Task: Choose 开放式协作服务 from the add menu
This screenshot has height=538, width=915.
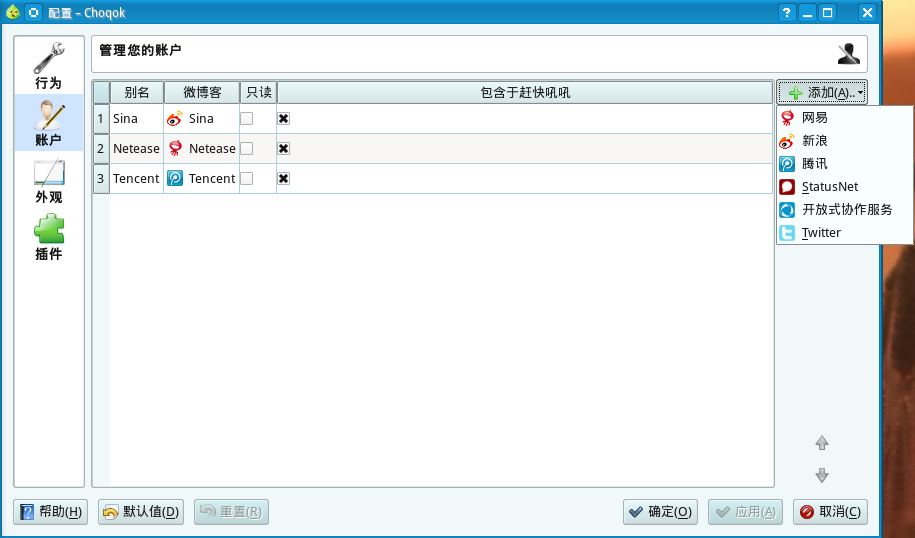Action: (x=844, y=209)
